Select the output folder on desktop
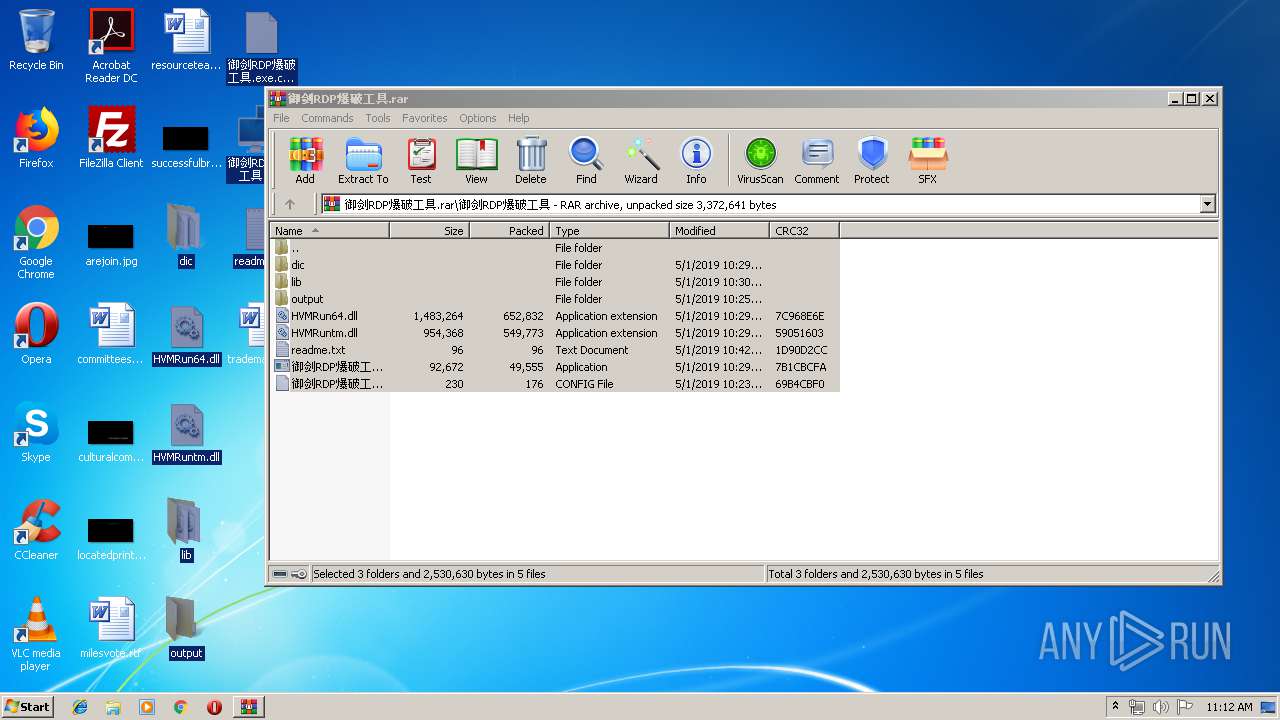Viewport: 1280px width, 720px height. point(186,629)
